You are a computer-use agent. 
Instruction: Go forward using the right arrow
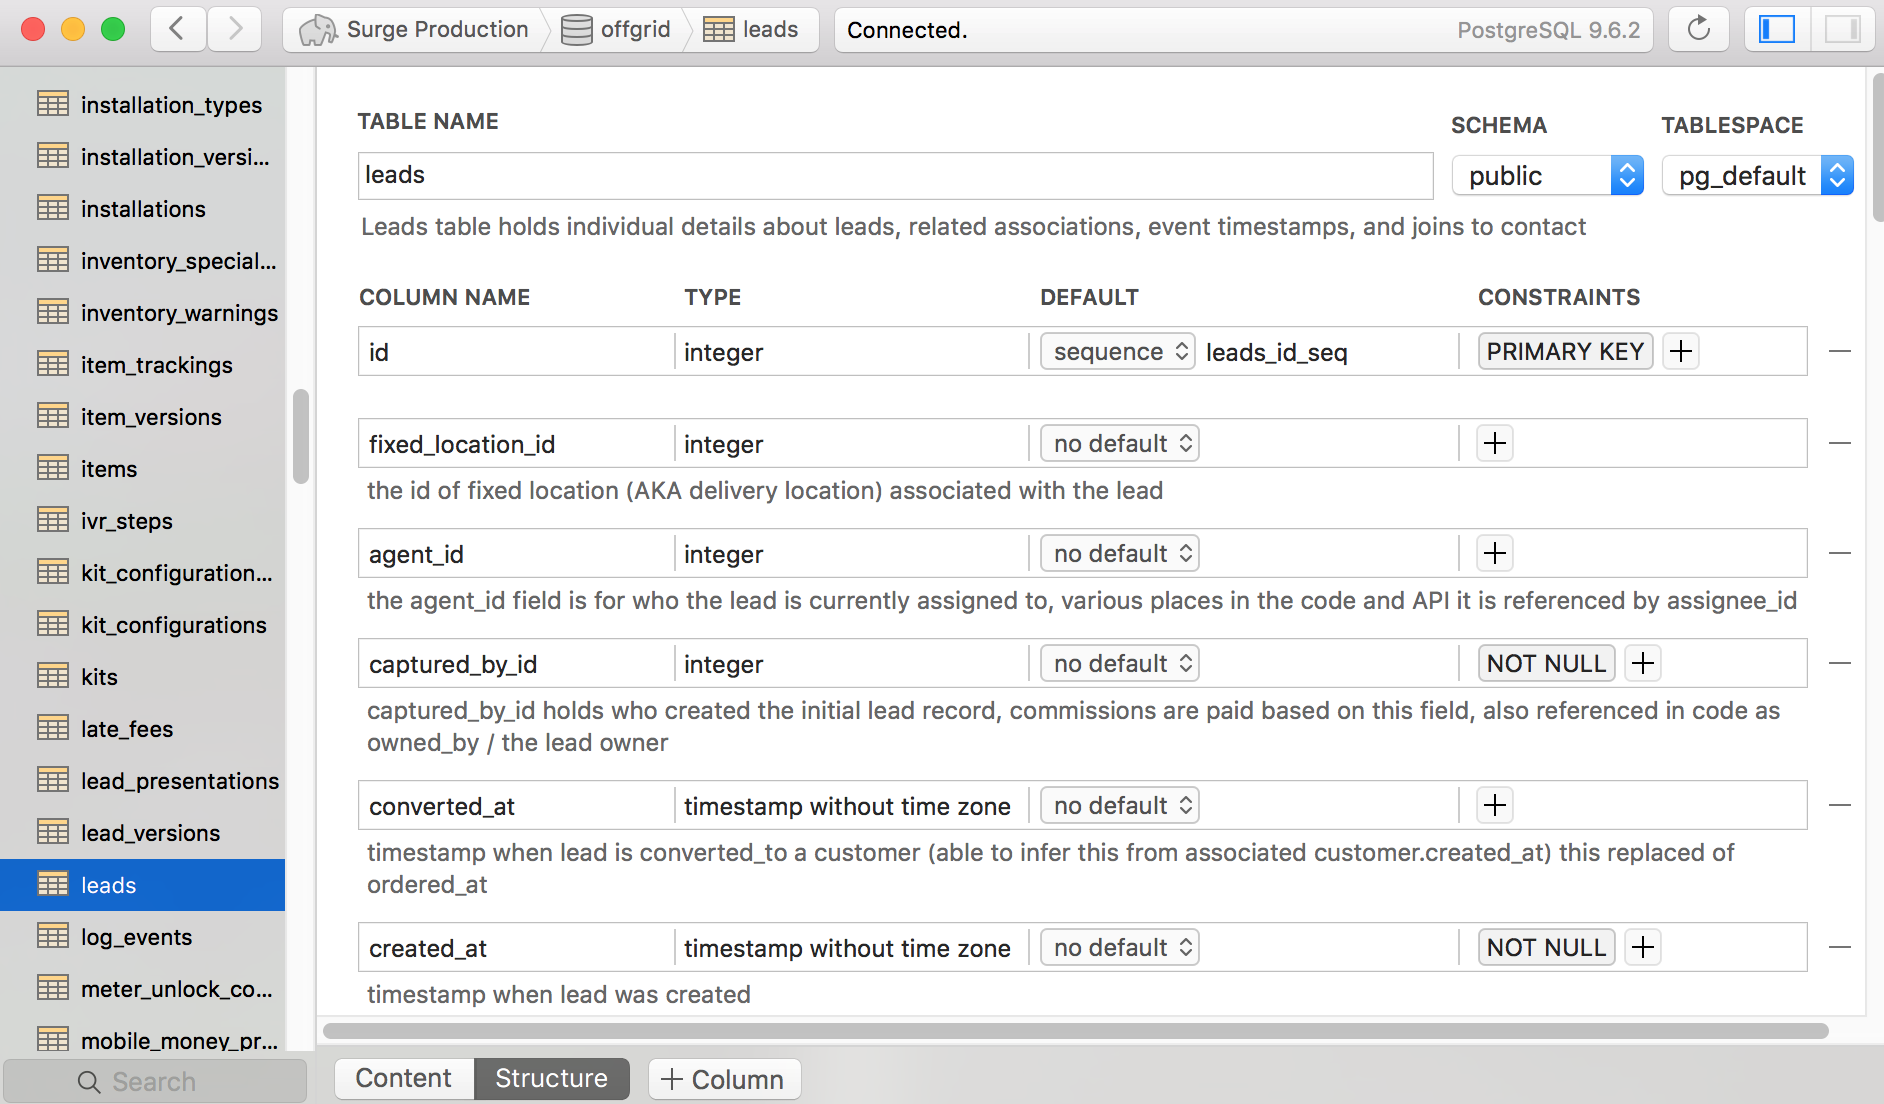[235, 29]
